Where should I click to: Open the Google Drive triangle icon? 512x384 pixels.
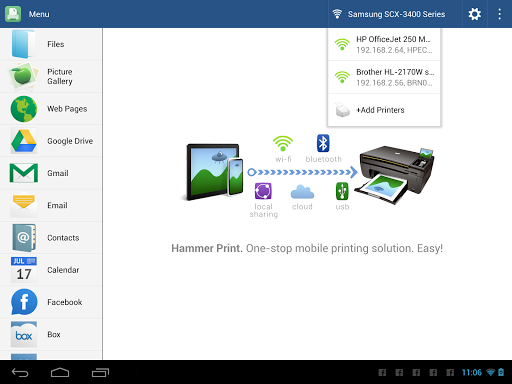click(24, 141)
